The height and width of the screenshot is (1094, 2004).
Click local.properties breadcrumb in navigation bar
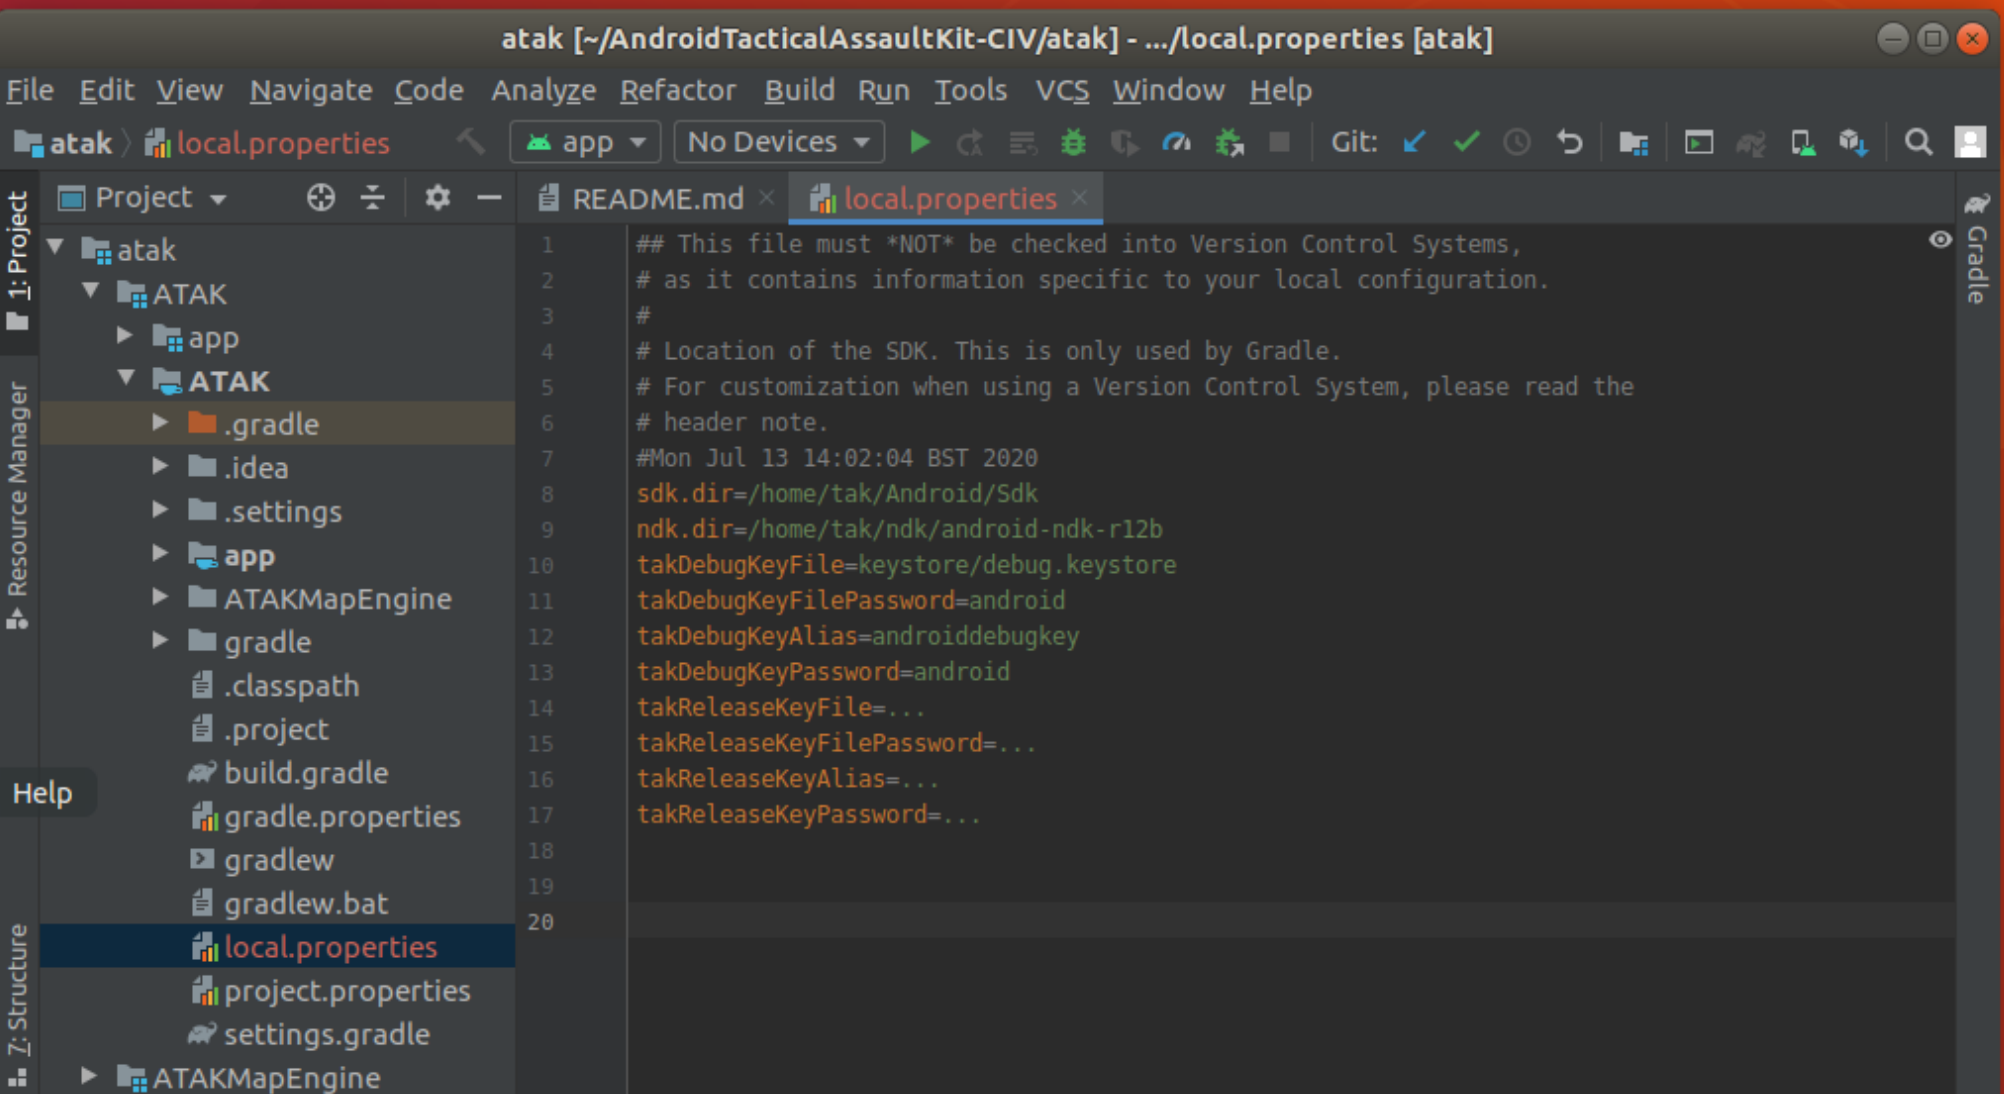click(x=267, y=143)
